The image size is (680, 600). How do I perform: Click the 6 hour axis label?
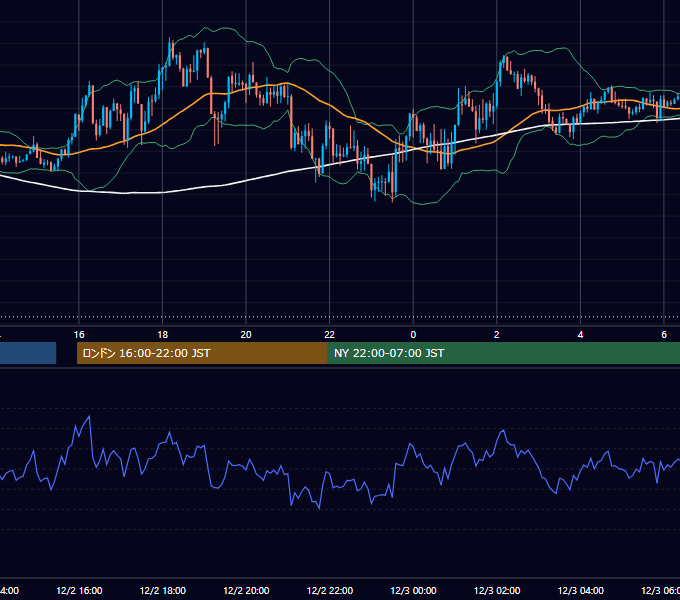tap(664, 334)
